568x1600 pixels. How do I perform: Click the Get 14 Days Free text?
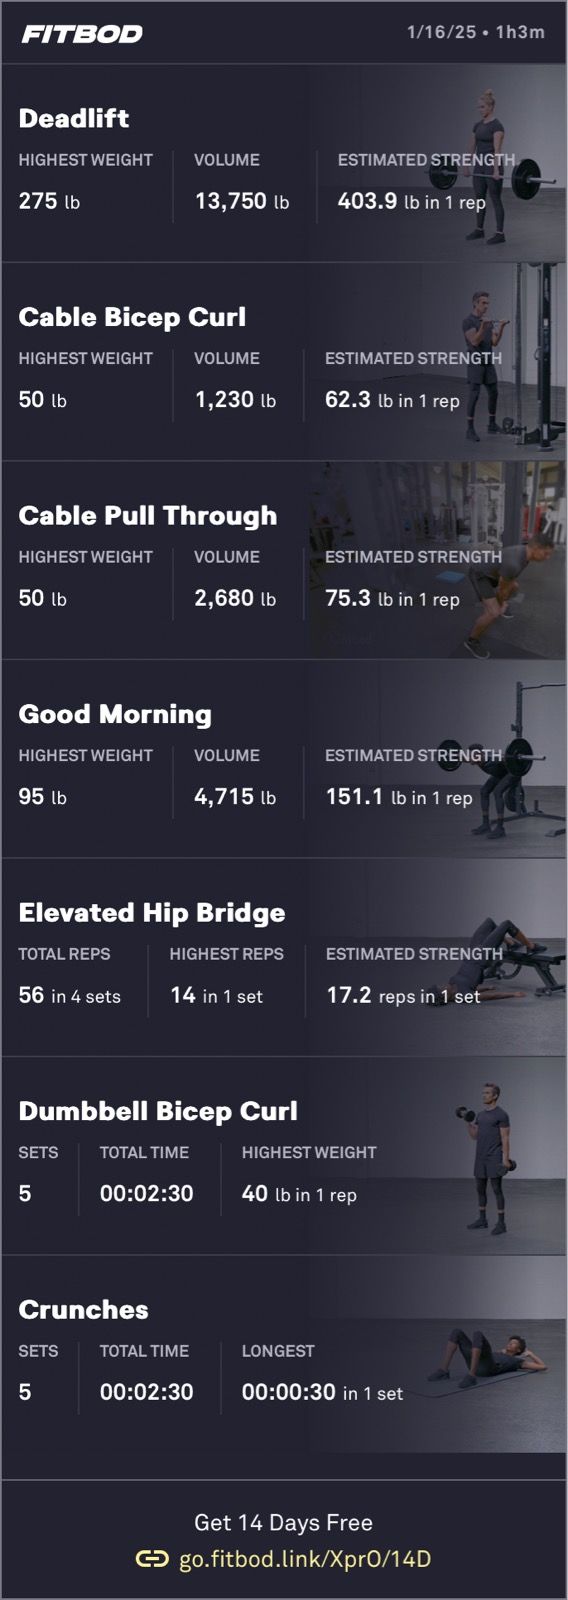coord(283,1522)
